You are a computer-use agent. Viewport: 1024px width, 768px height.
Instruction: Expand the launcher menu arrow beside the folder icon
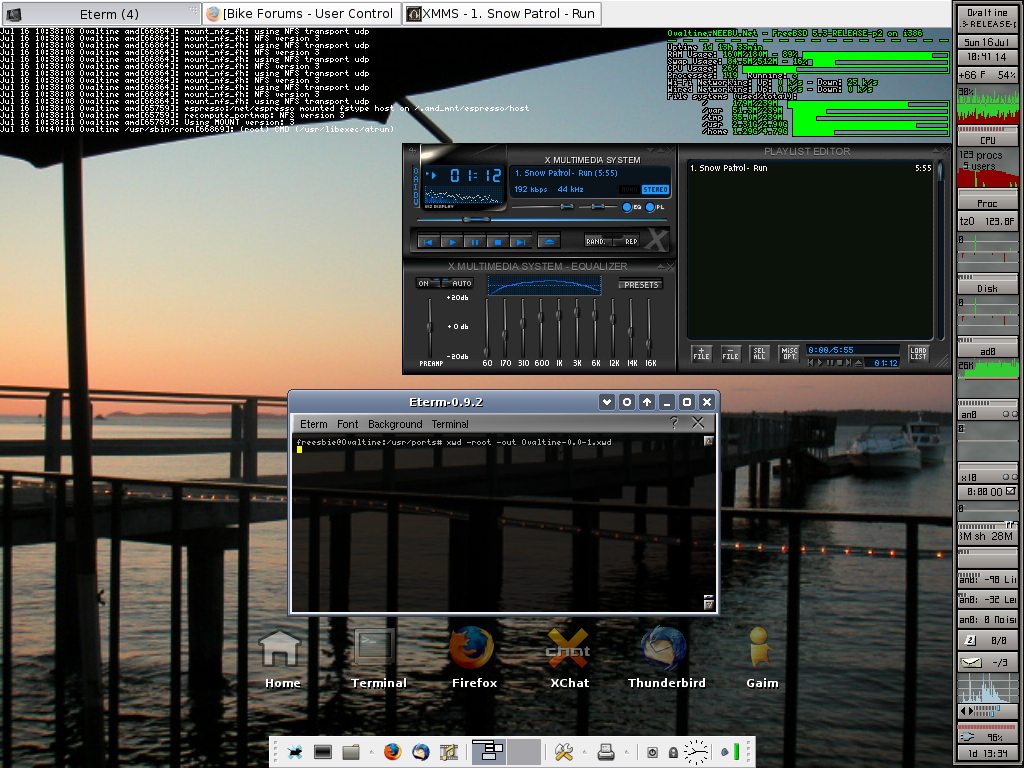371,752
